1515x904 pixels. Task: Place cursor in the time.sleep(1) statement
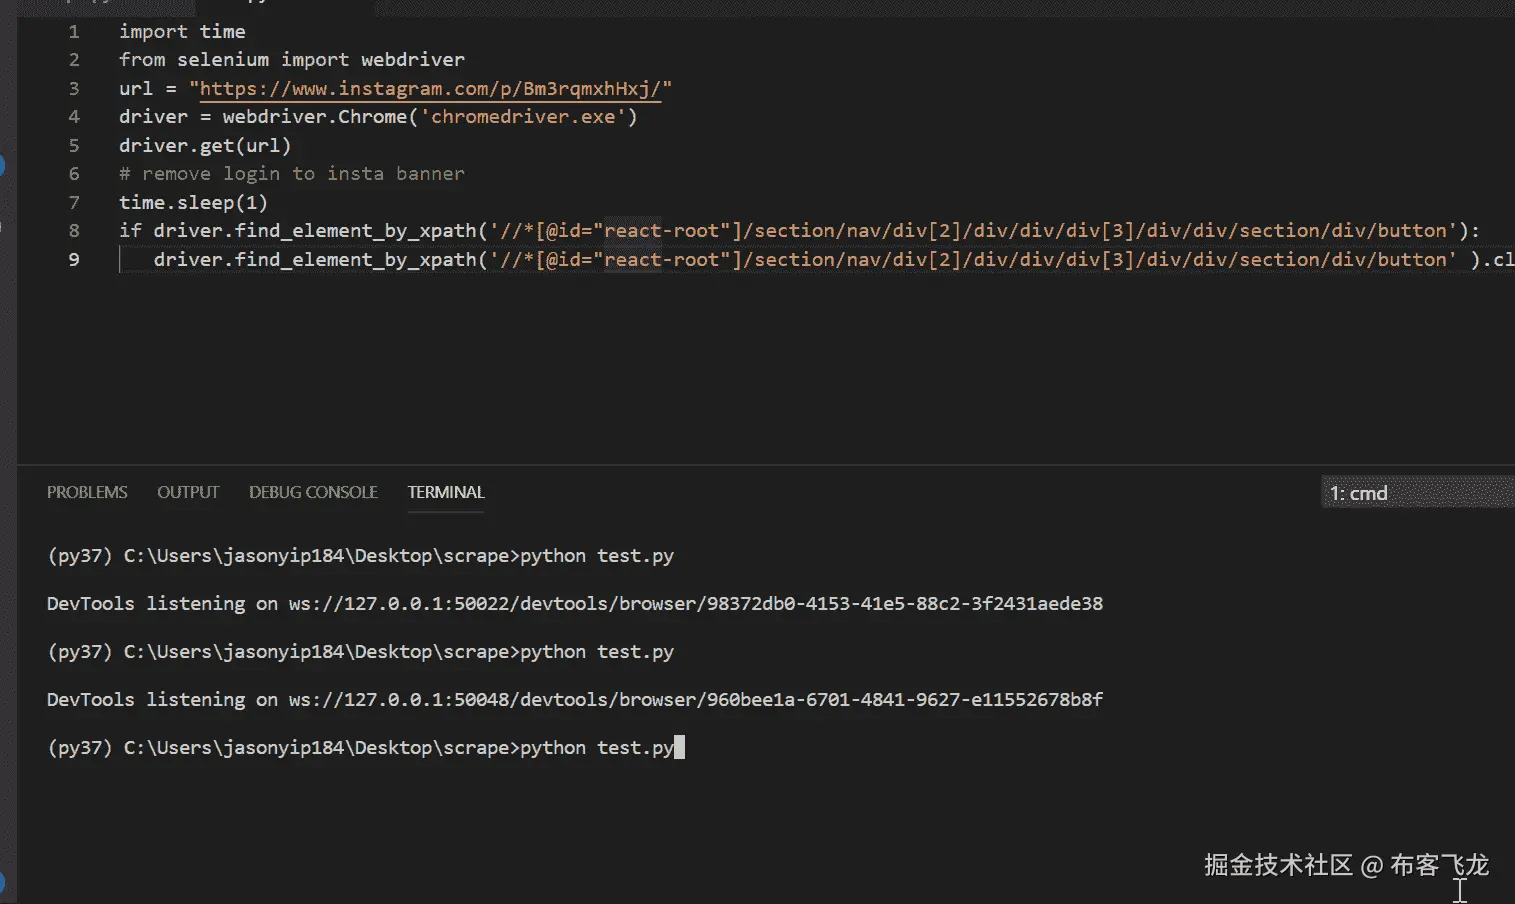click(193, 203)
